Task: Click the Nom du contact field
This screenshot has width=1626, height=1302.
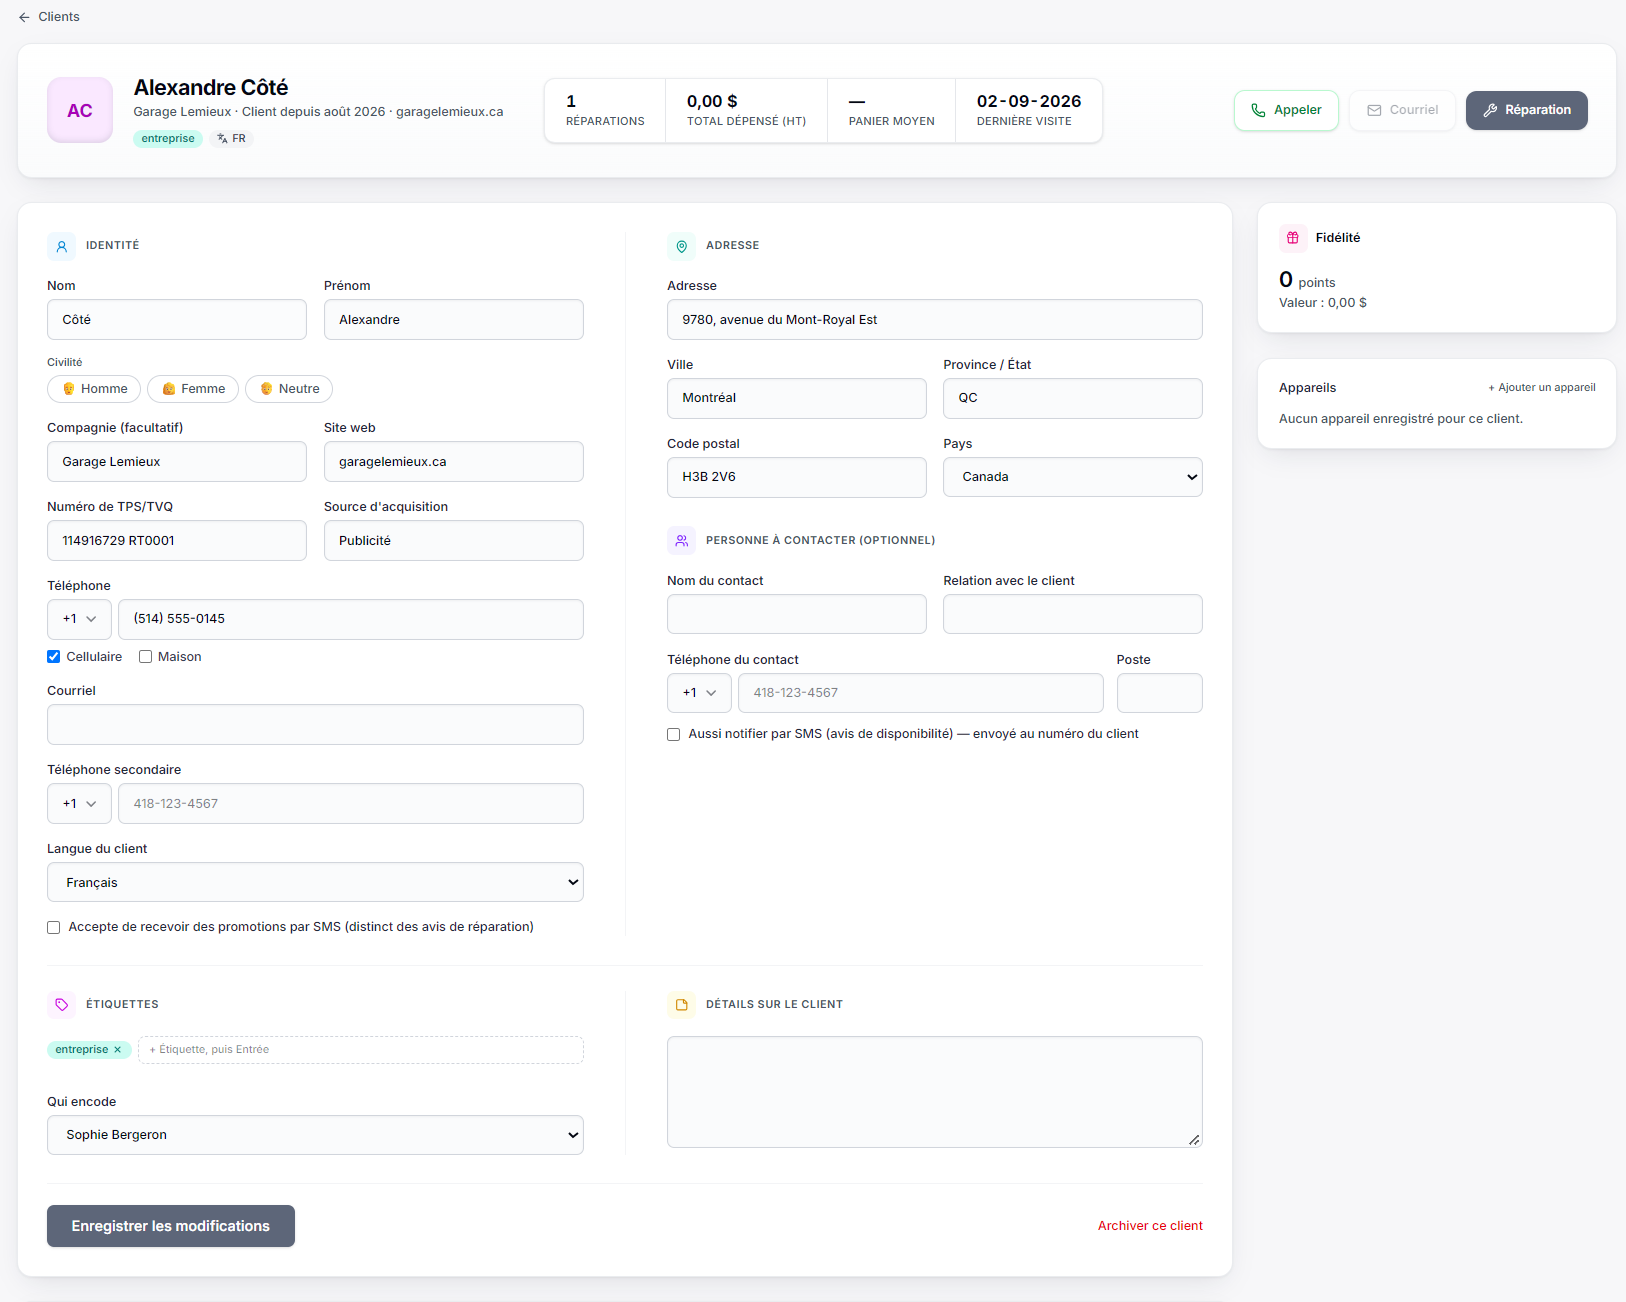Action: [x=797, y=614]
